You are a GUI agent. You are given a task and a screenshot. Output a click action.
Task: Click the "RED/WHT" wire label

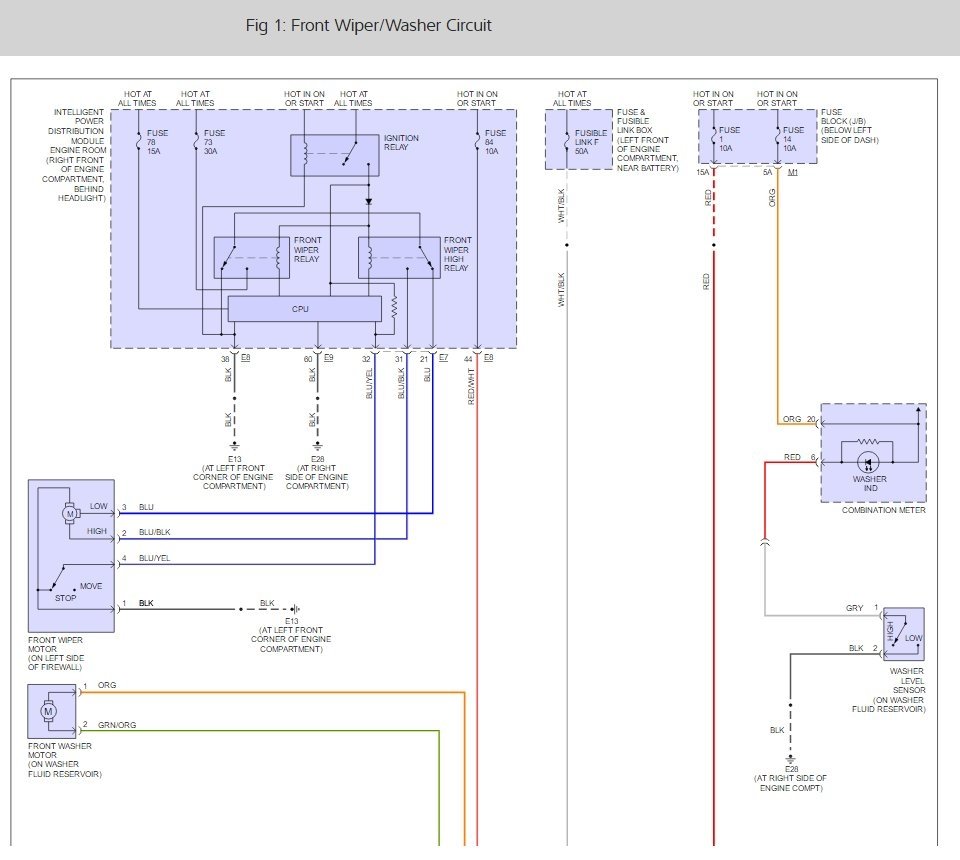pos(471,386)
